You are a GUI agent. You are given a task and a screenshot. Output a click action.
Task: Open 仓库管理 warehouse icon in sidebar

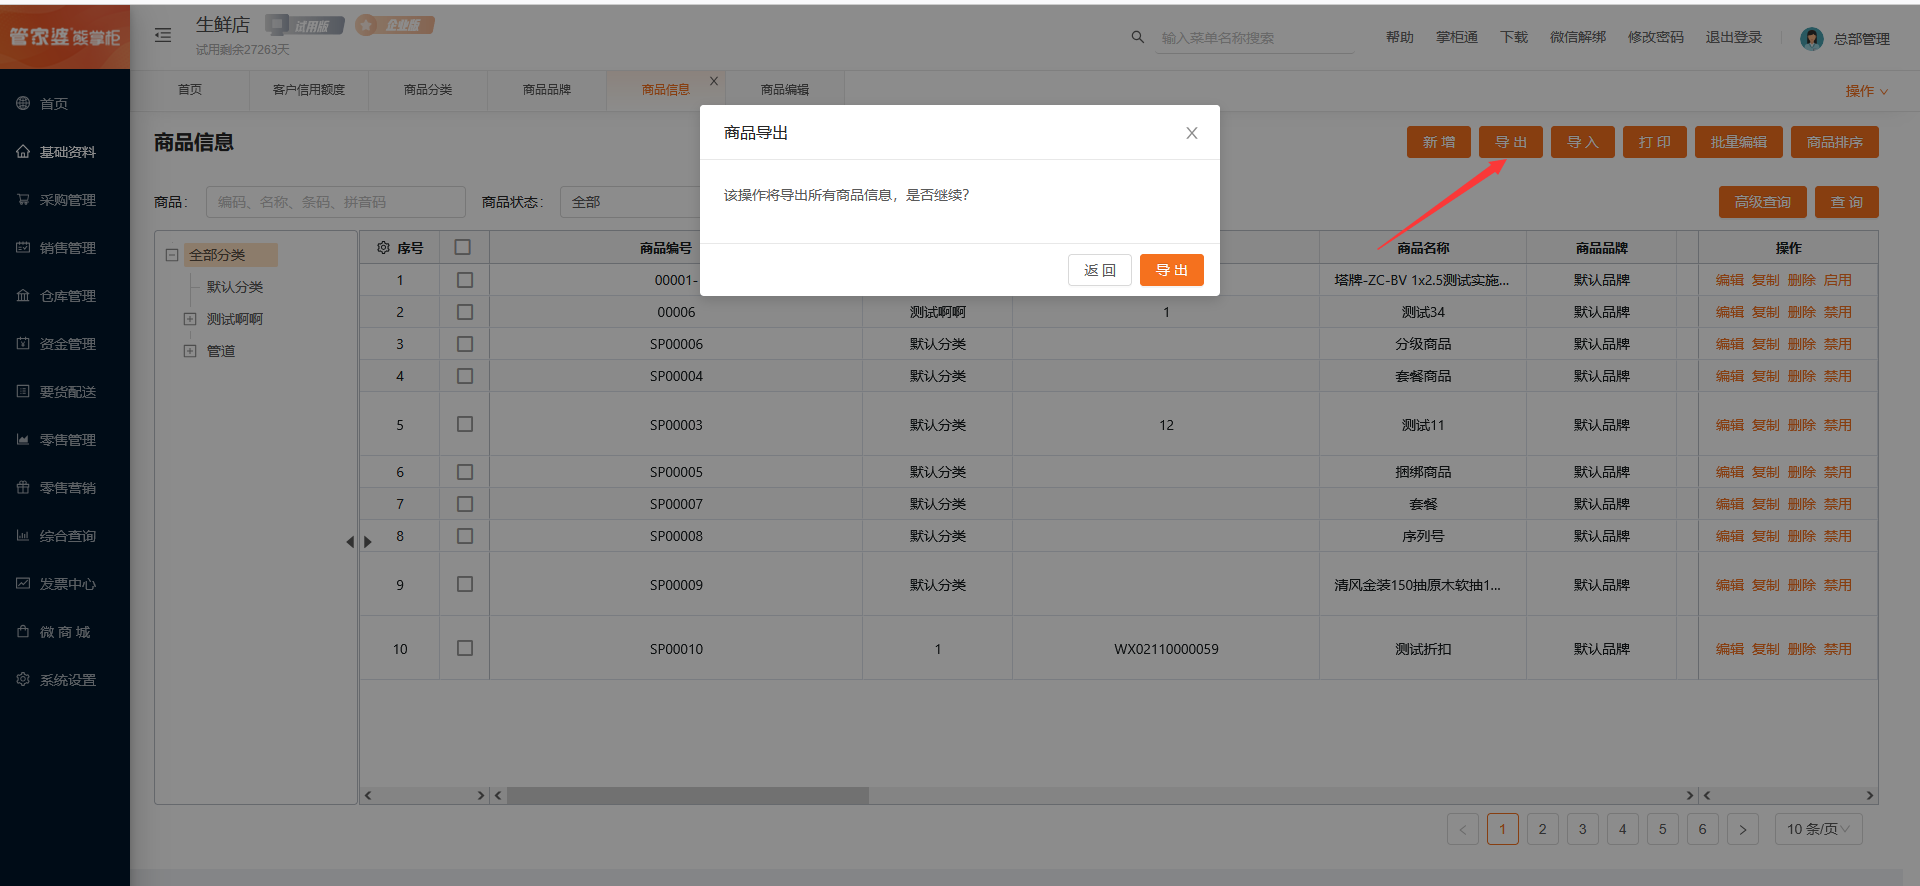tap(23, 295)
